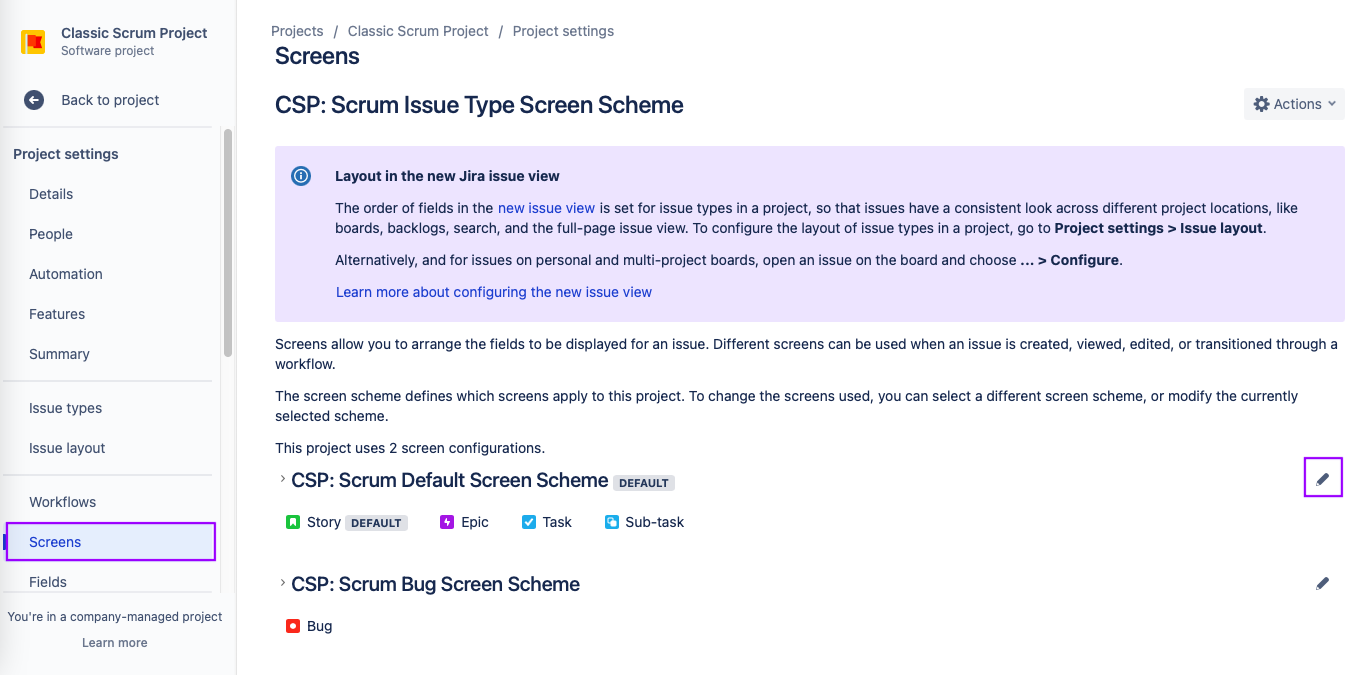Open the new issue view link
Image resolution: width=1363 pixels, height=675 pixels.
click(x=546, y=208)
